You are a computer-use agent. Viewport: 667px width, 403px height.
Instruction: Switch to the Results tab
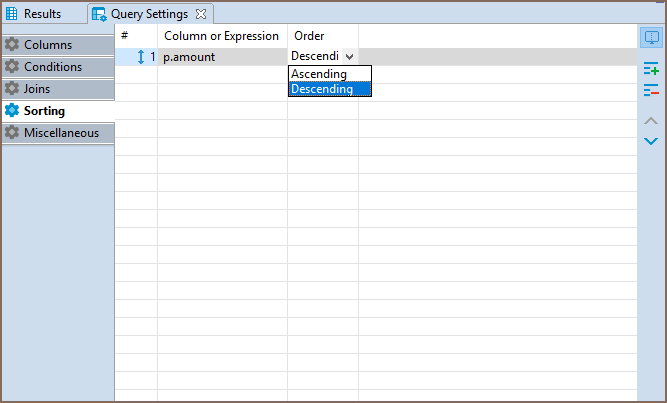click(x=41, y=14)
